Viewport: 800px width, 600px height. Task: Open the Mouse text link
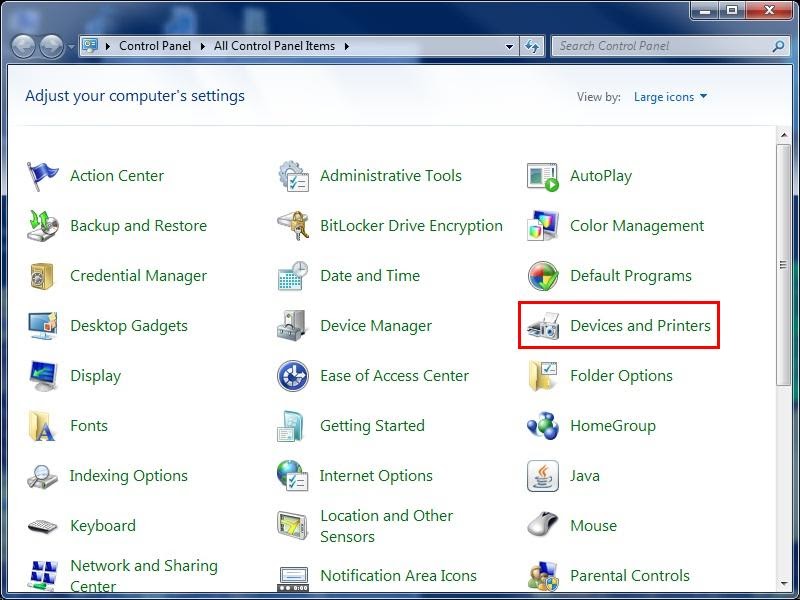[x=593, y=526]
